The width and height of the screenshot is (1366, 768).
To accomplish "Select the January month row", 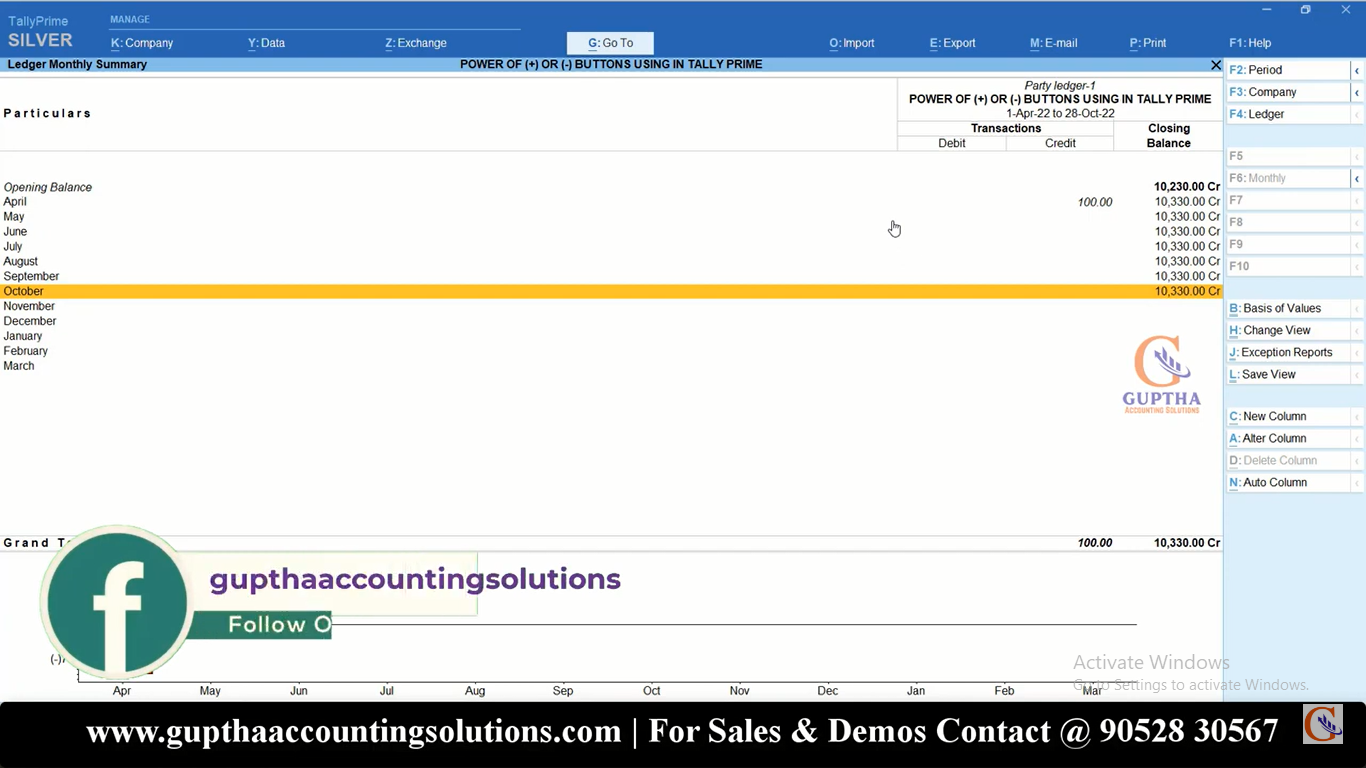I will (x=611, y=337).
